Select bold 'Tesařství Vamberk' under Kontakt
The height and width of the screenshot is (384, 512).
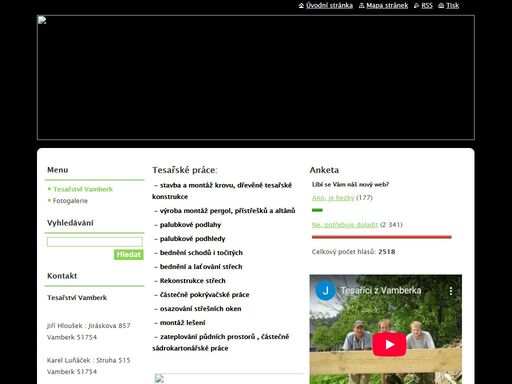pos(77,298)
